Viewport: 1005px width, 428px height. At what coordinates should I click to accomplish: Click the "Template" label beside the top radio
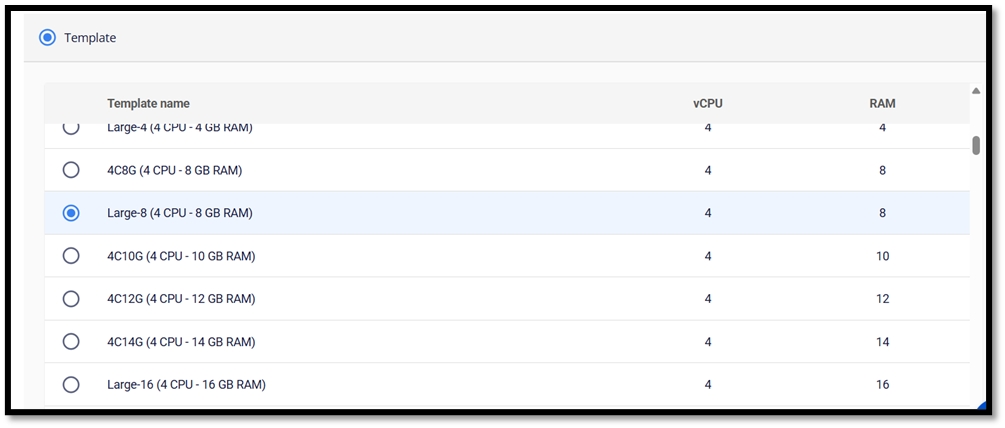tap(90, 38)
